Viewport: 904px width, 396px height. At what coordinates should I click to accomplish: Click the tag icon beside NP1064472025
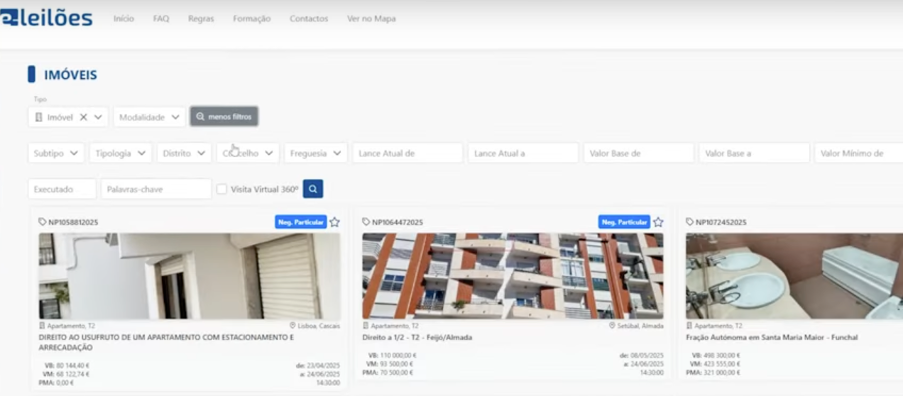tap(366, 222)
